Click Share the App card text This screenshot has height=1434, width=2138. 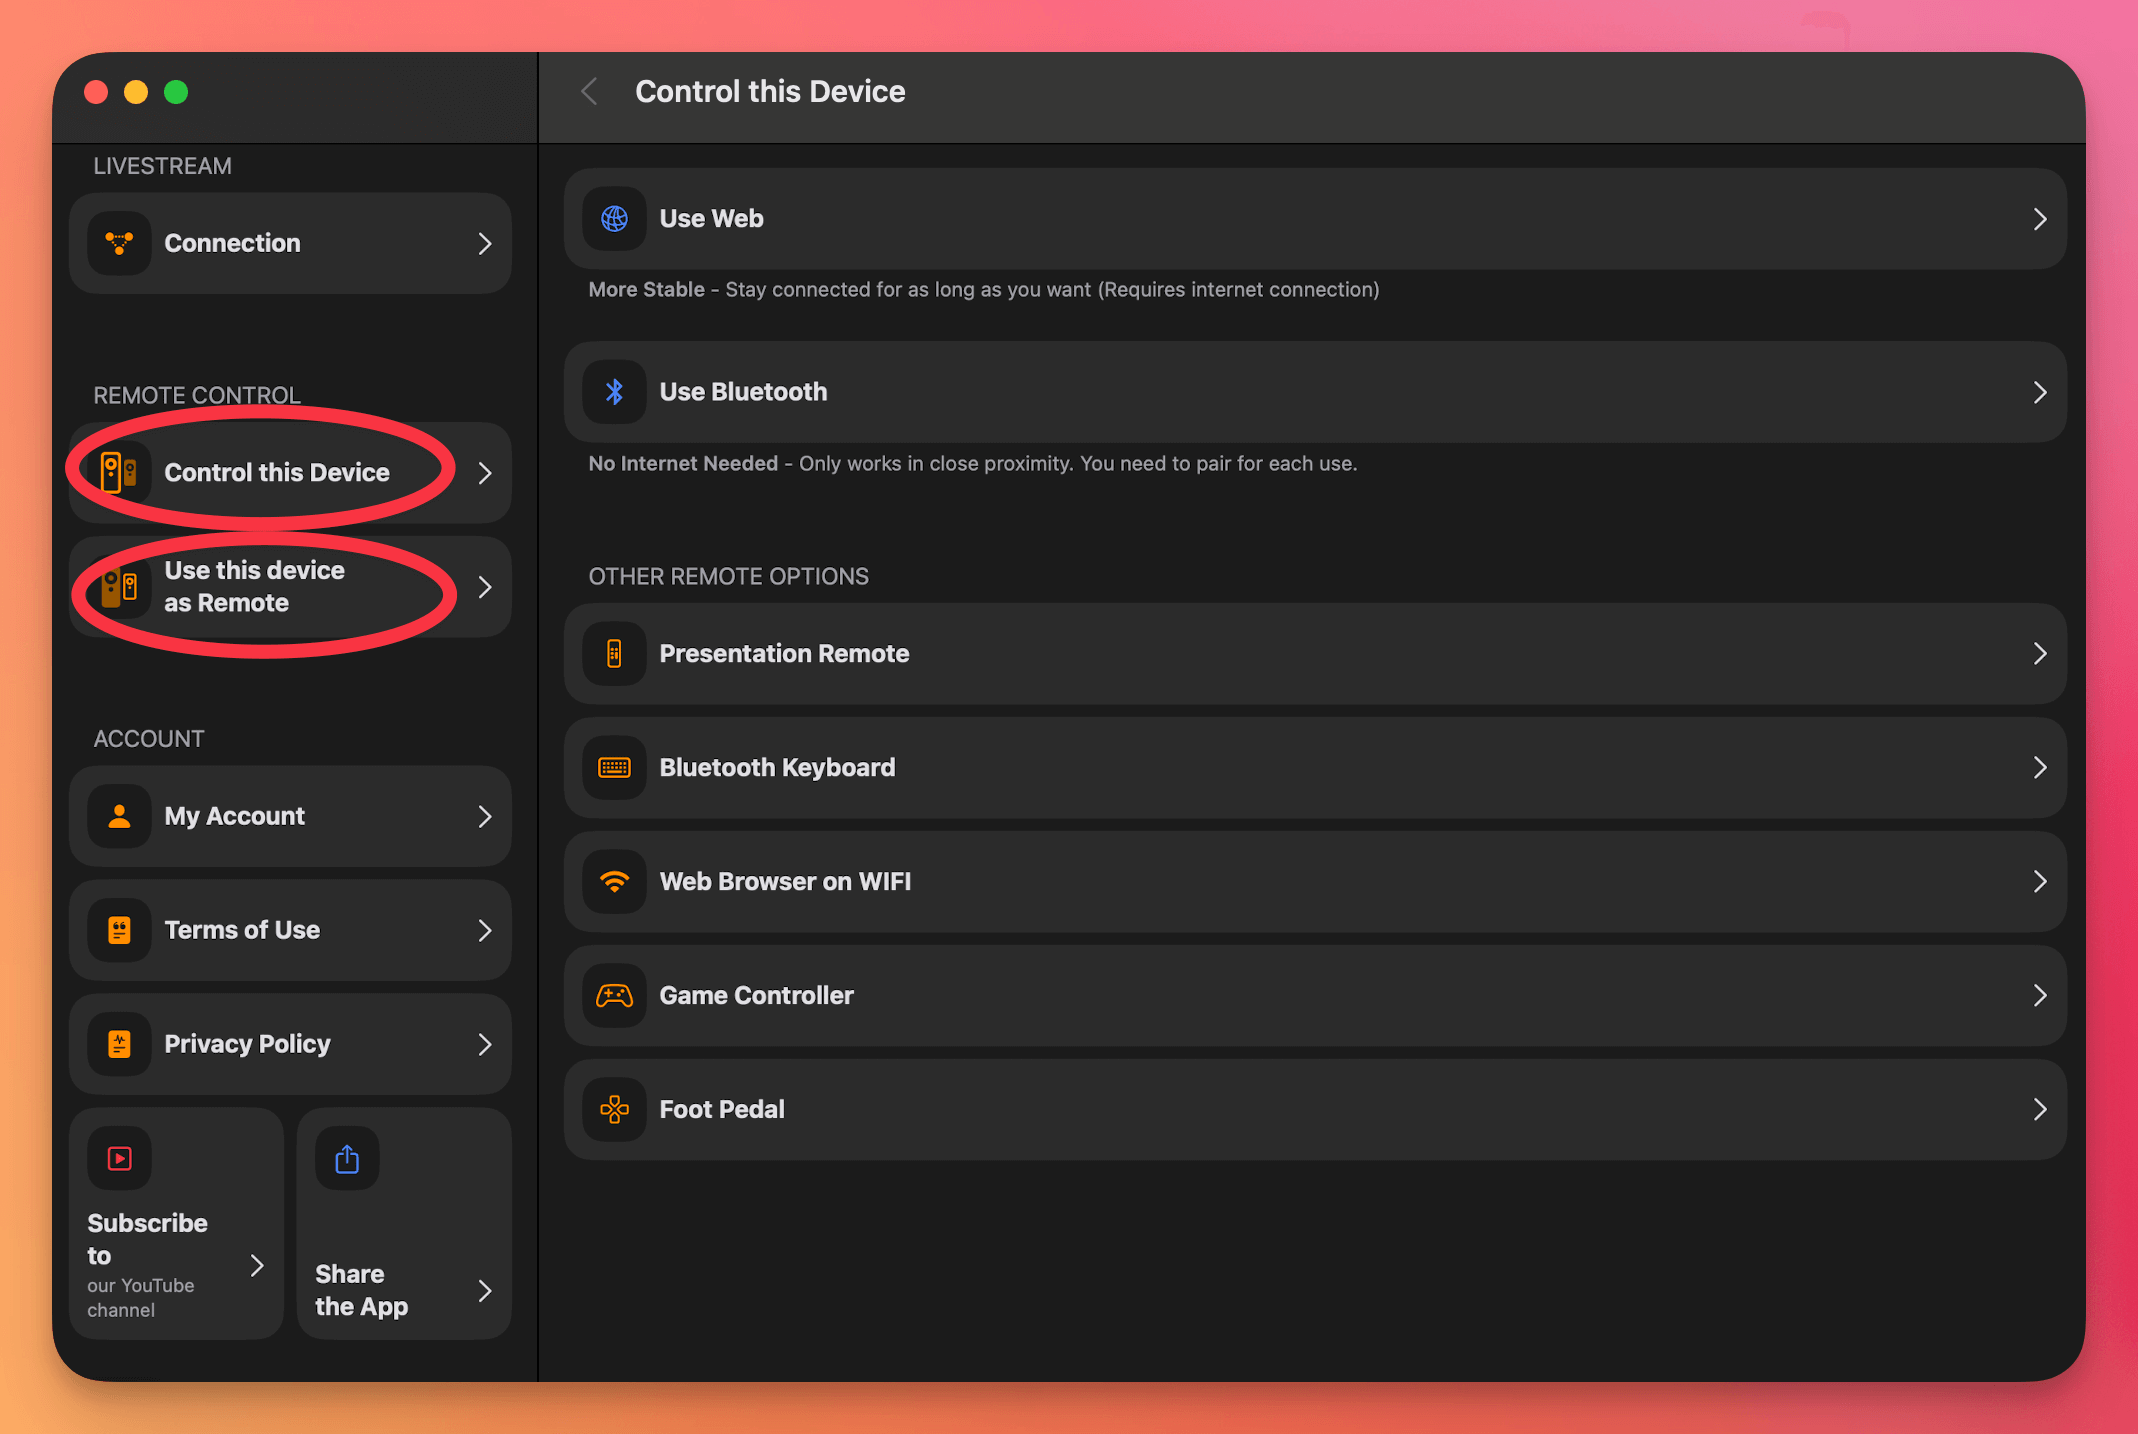tap(361, 1290)
